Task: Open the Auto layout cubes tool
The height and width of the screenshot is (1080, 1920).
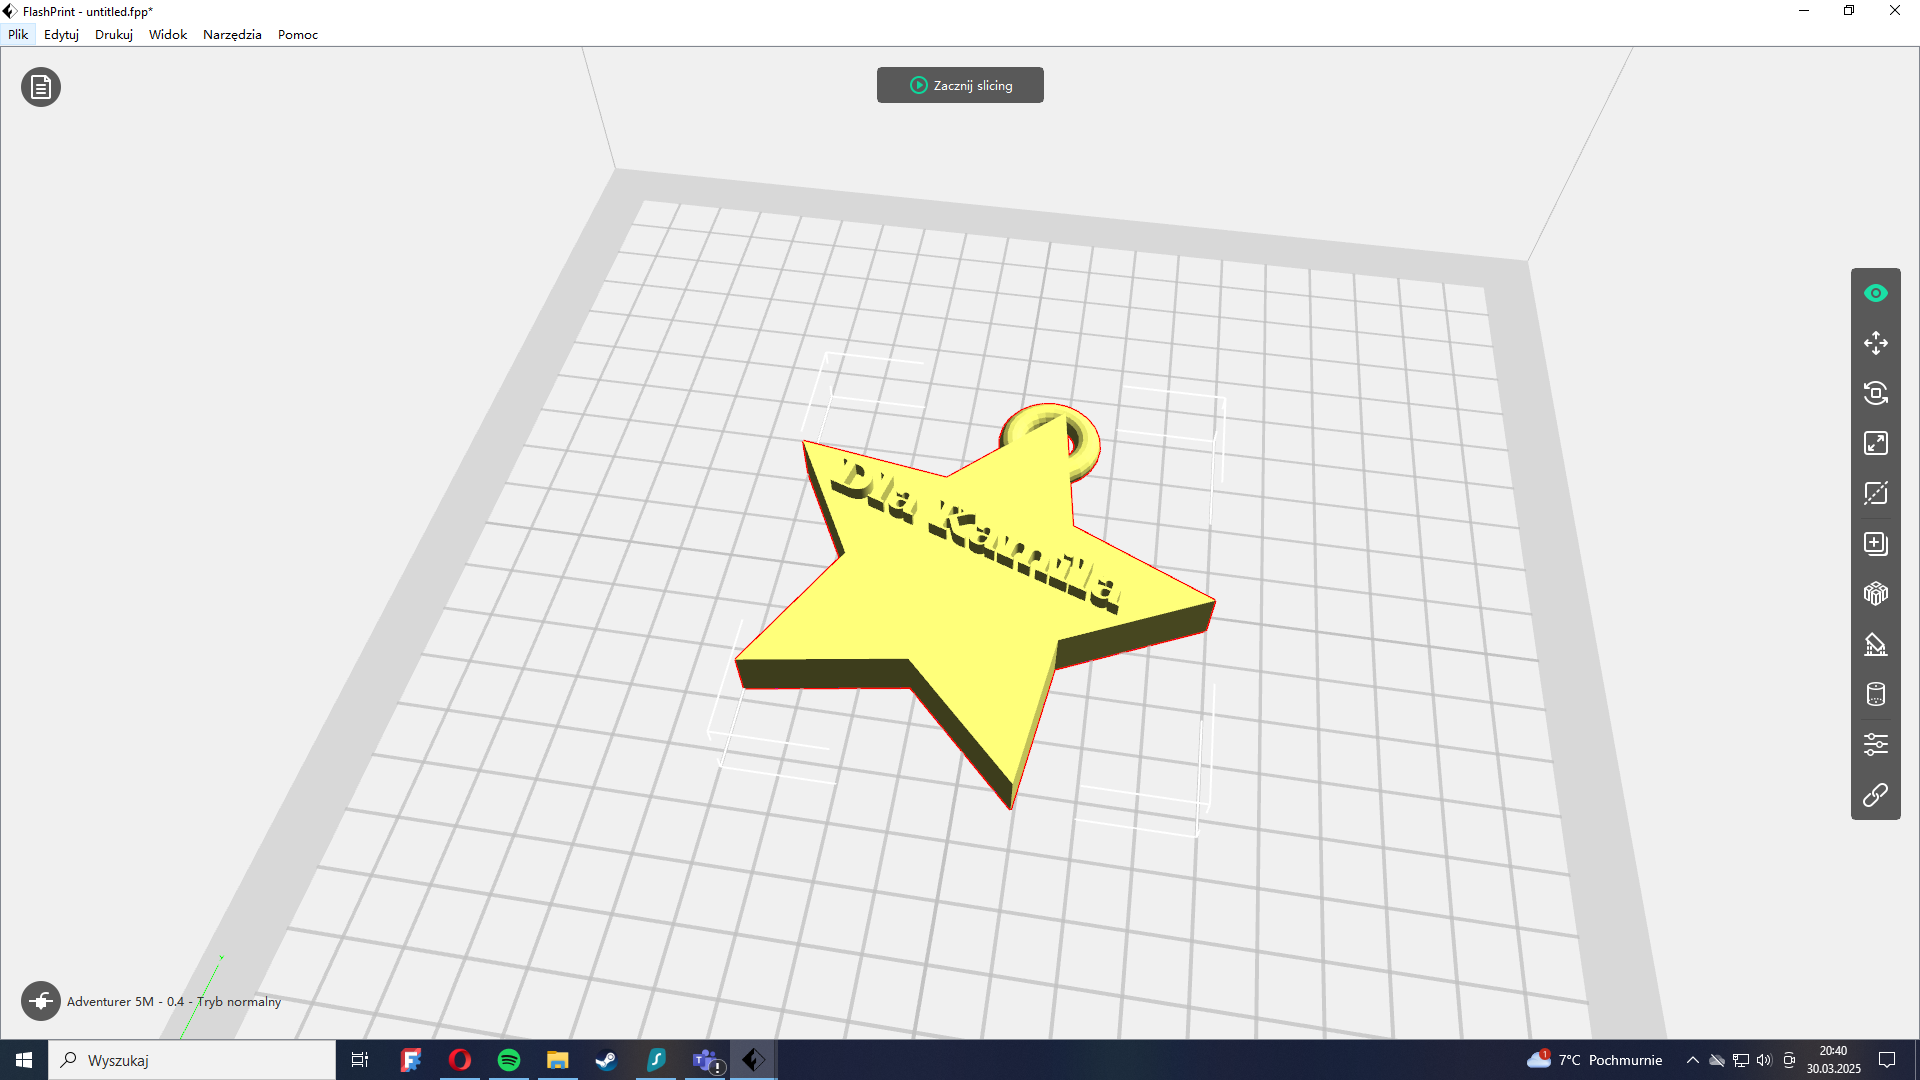Action: (1875, 594)
